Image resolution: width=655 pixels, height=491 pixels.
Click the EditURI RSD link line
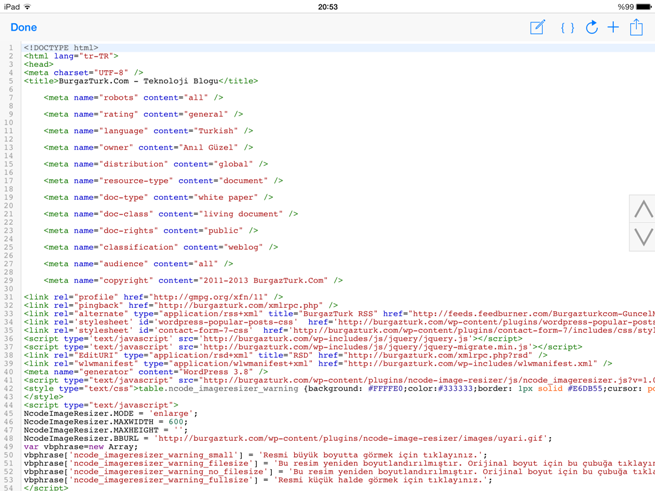point(286,355)
